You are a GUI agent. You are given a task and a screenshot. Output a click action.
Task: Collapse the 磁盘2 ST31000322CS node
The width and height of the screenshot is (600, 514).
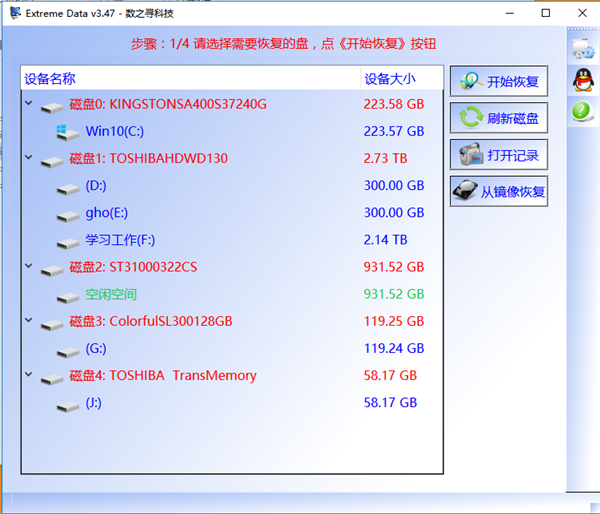point(29,268)
